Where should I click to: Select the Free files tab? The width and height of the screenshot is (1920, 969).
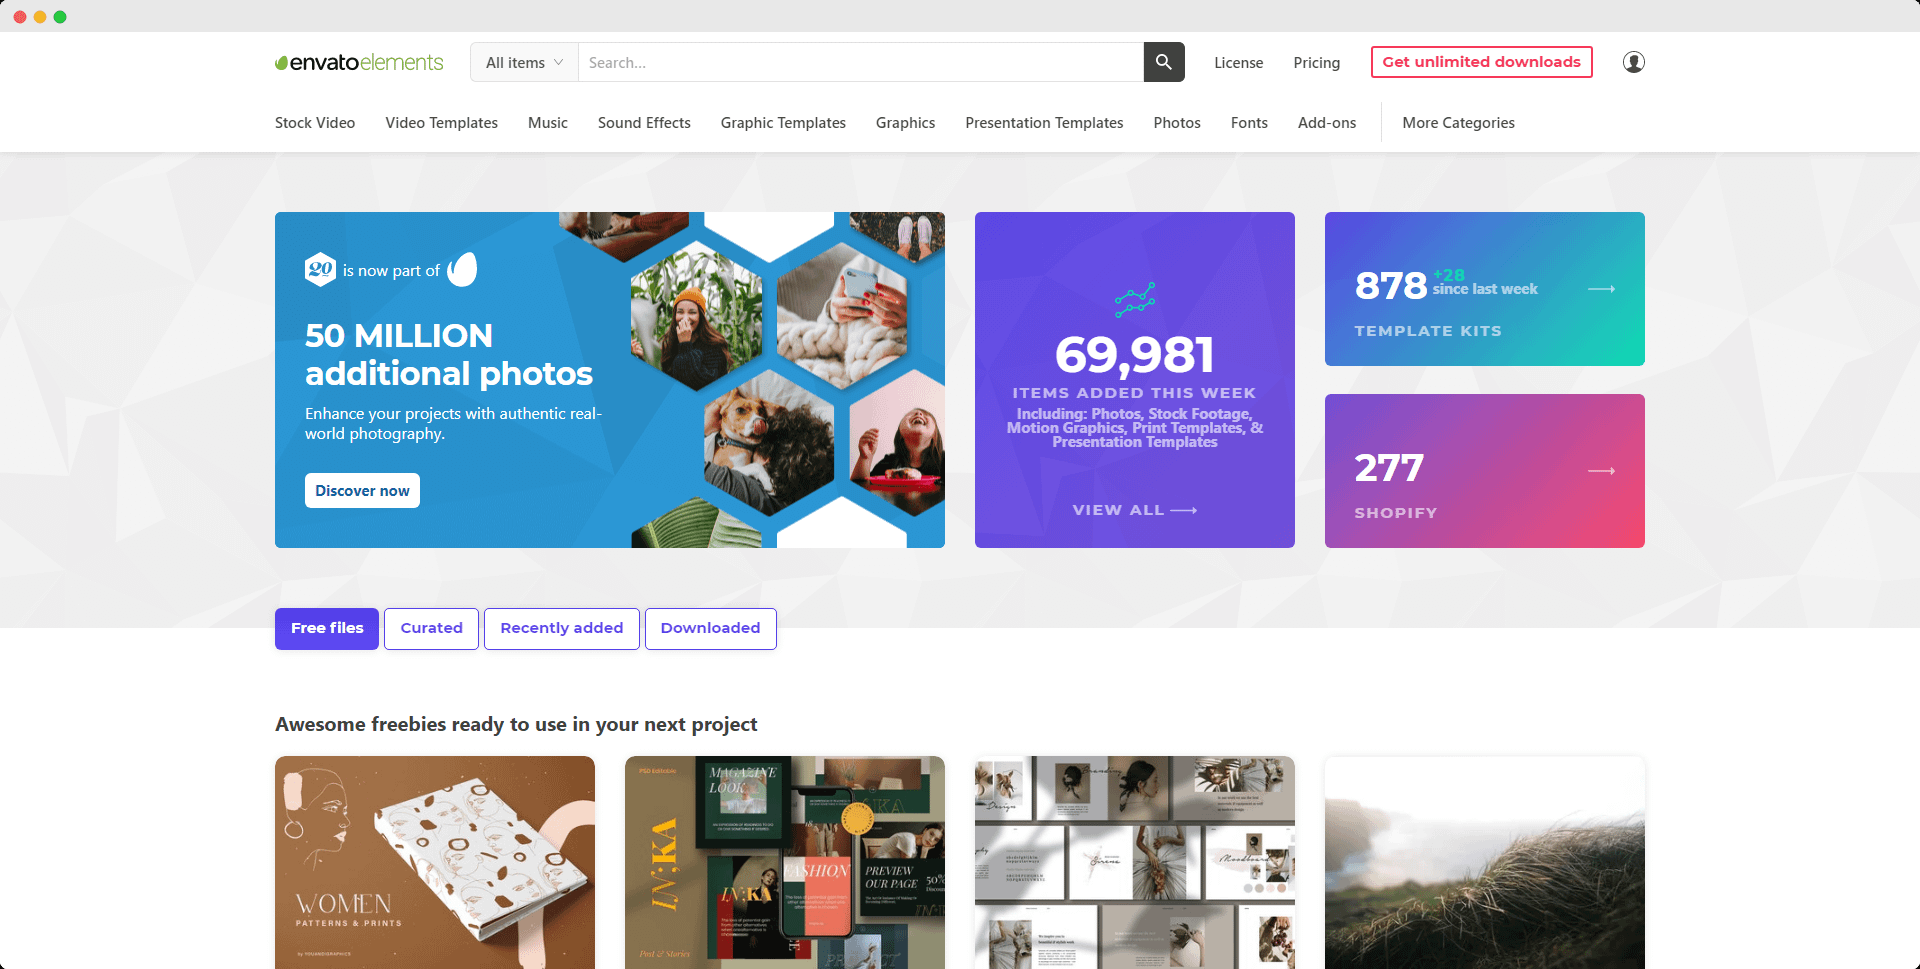(x=327, y=629)
